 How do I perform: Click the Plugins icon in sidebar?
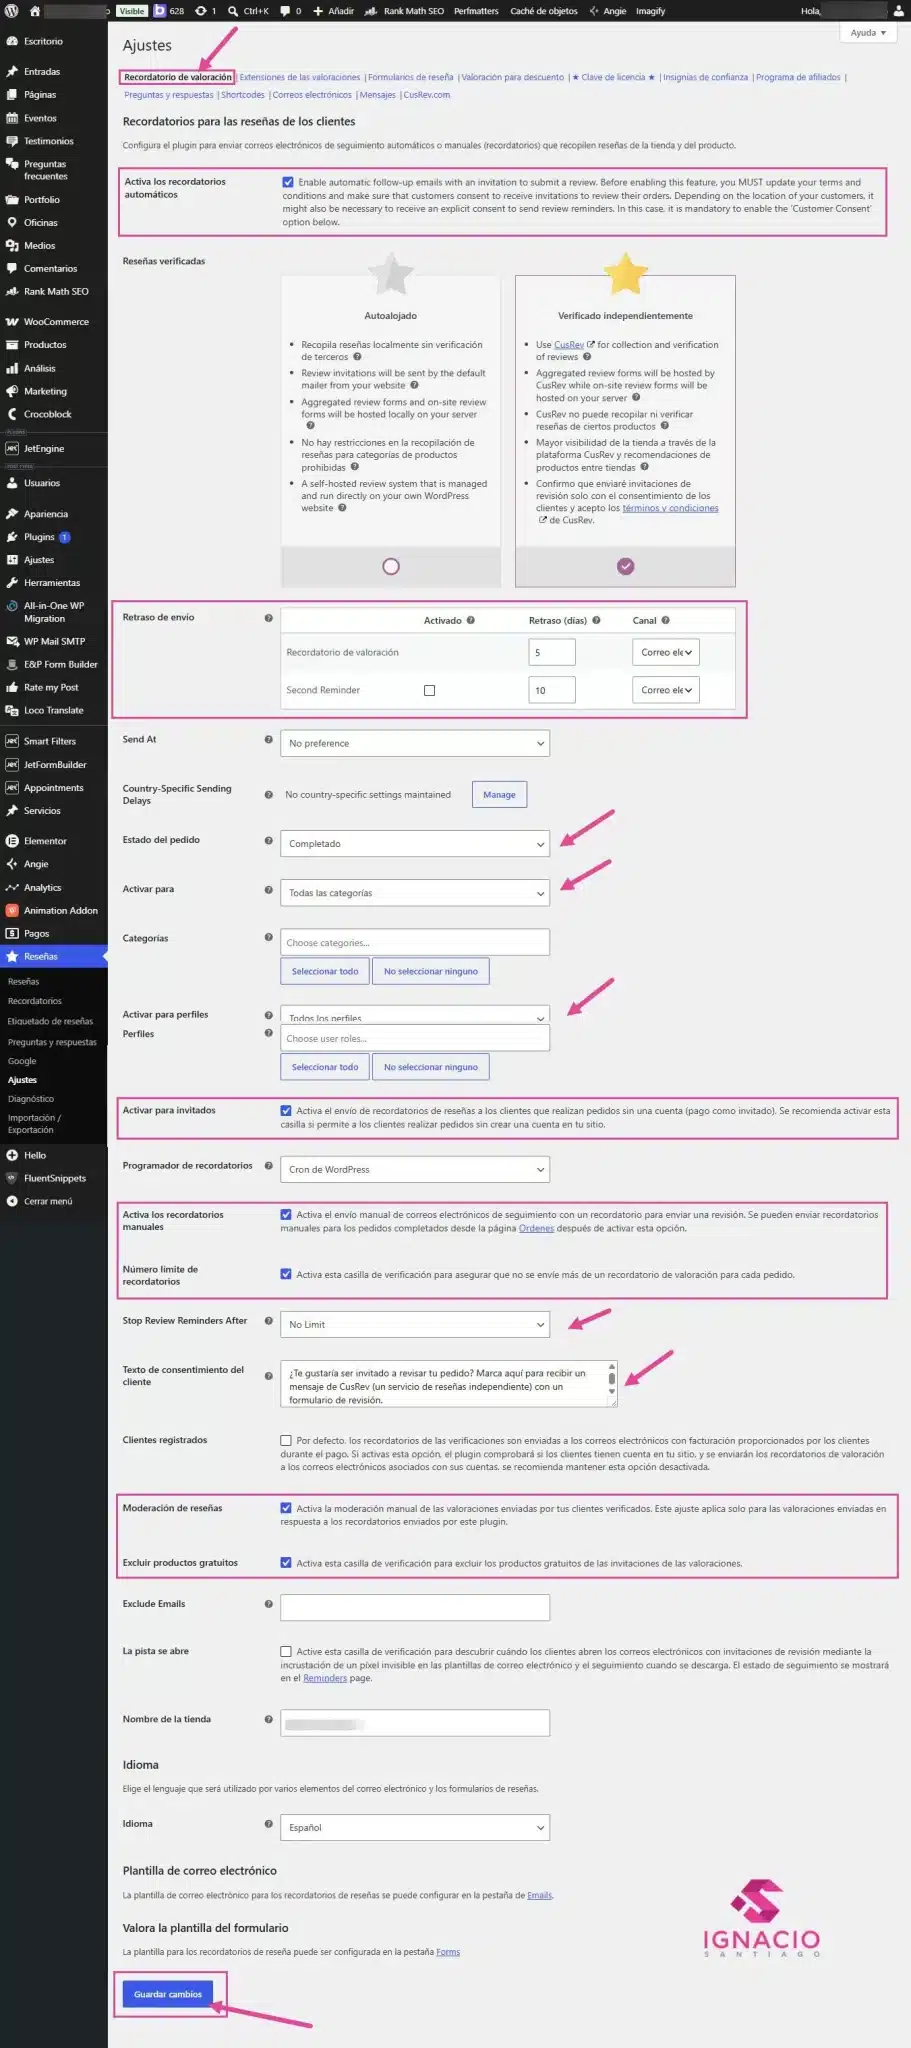pos(12,537)
